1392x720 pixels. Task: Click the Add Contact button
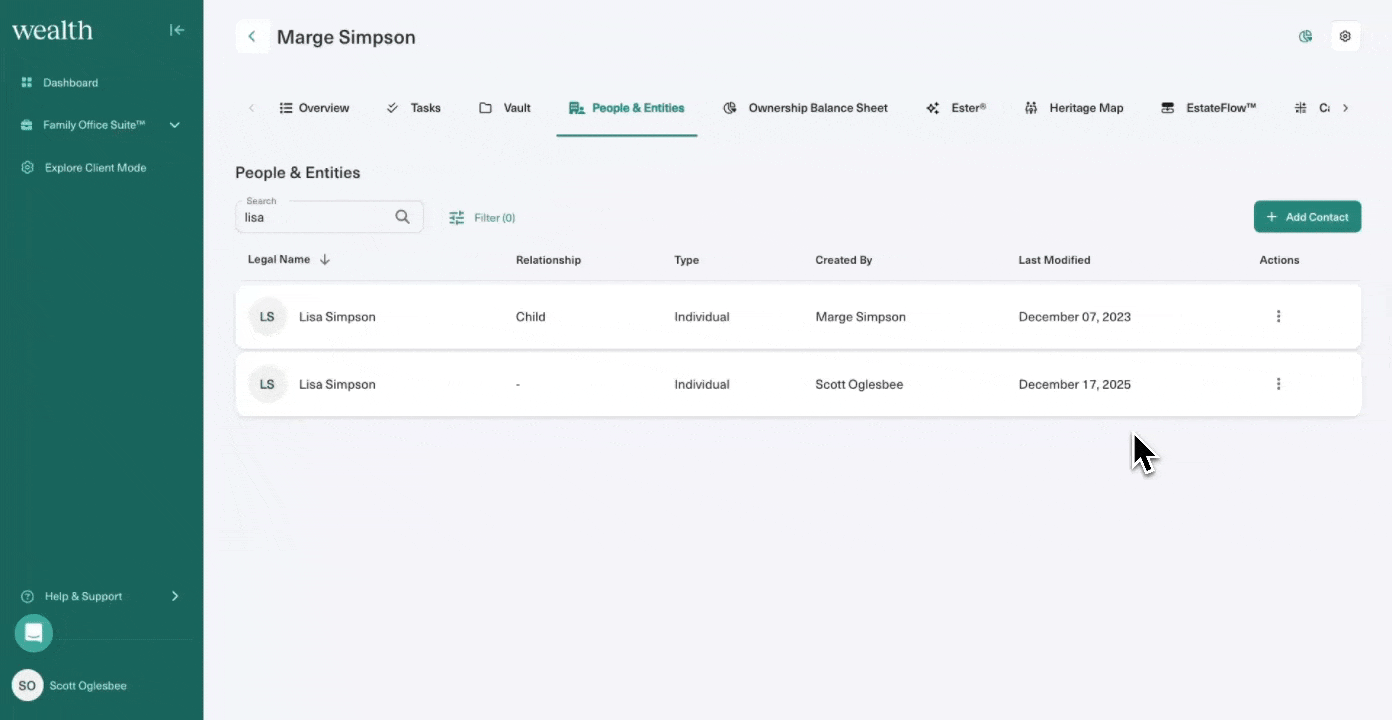[1307, 217]
